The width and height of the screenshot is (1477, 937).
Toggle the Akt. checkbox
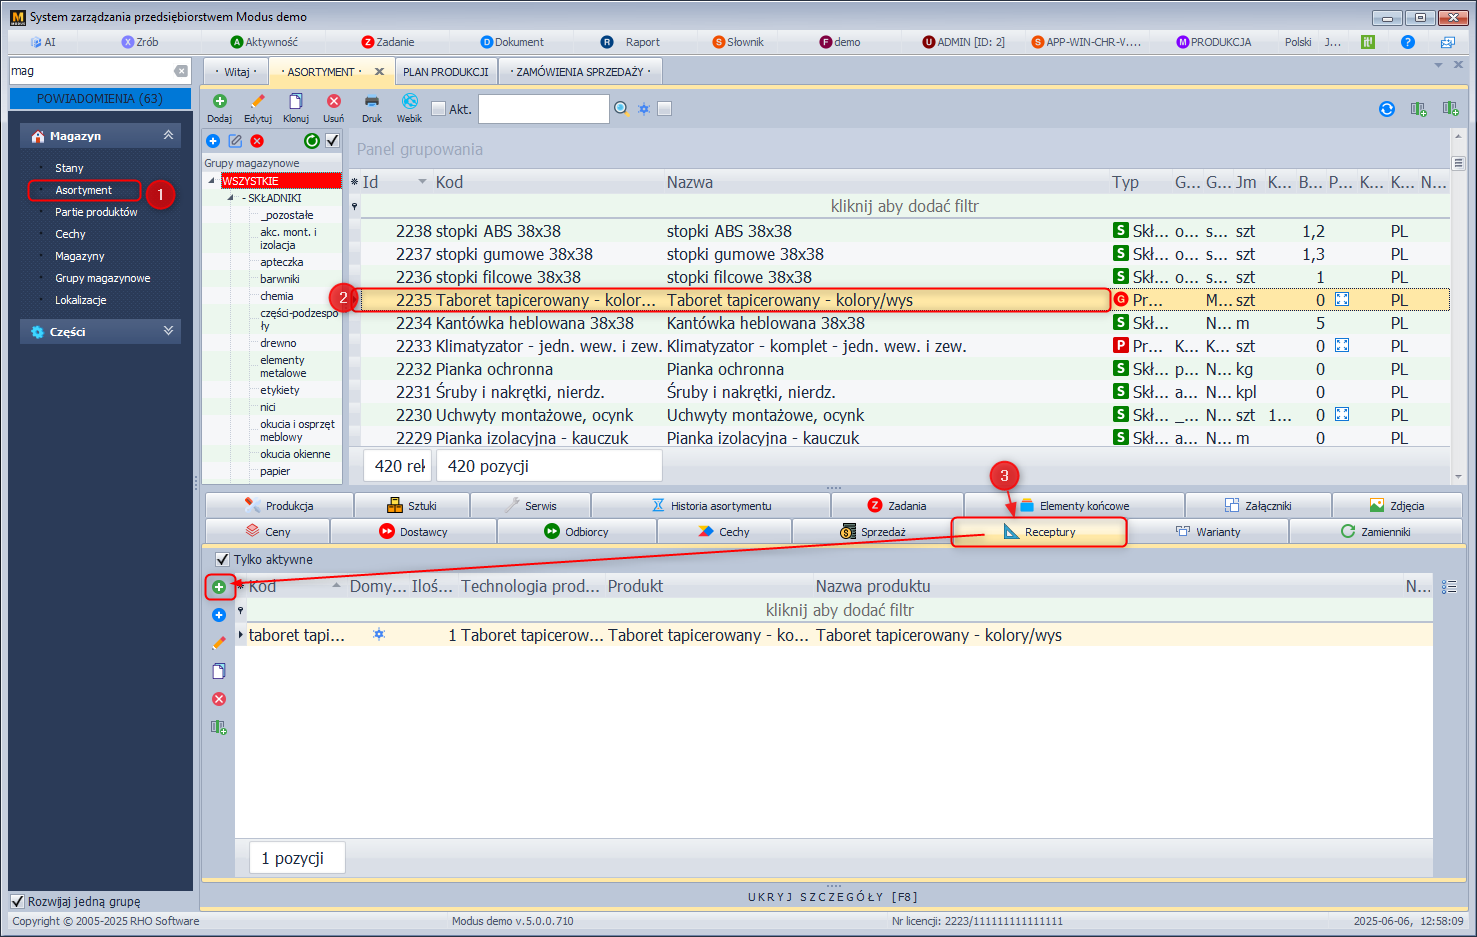pos(438,109)
